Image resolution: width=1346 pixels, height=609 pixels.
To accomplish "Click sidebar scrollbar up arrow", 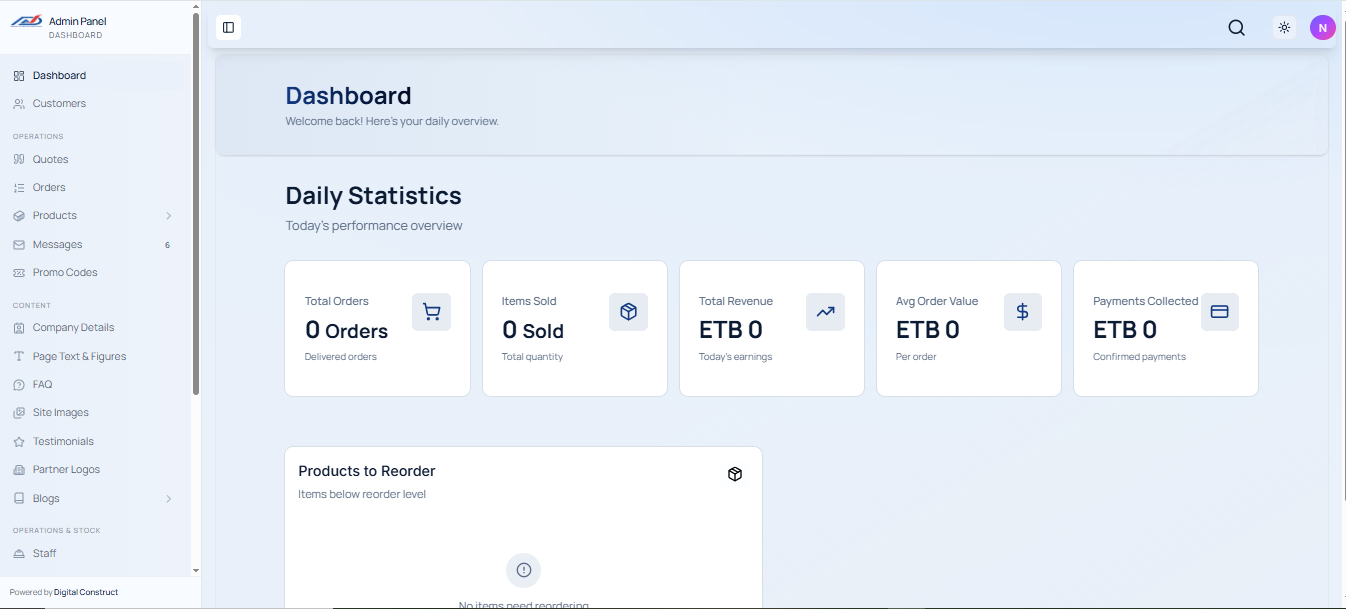I will 196,7.
